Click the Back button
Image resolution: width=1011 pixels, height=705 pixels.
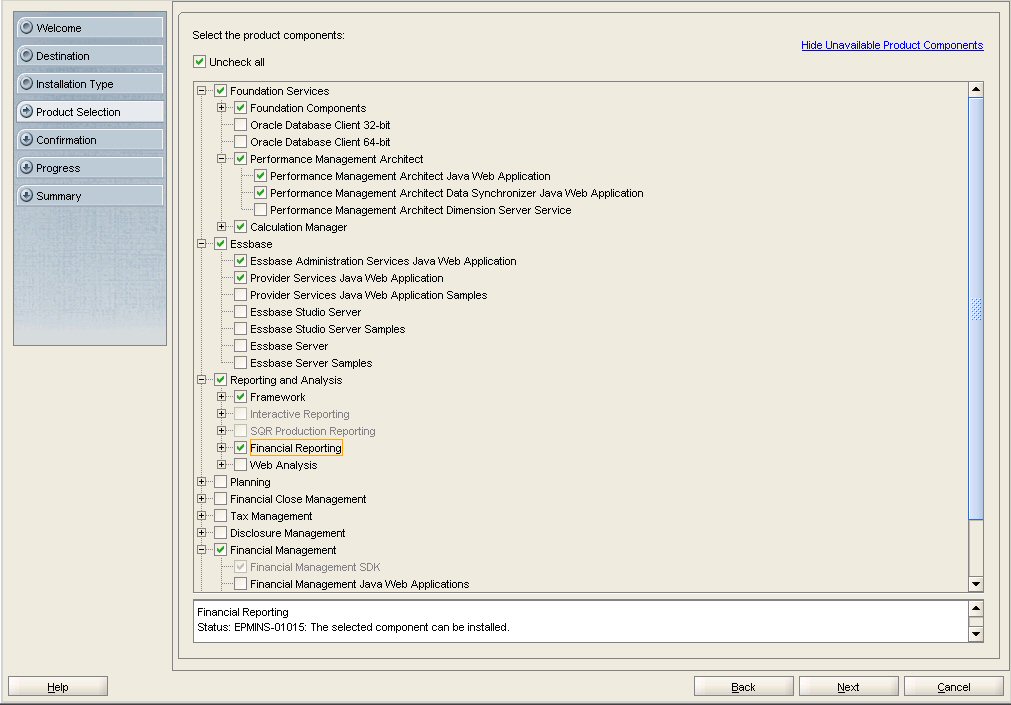click(x=743, y=687)
